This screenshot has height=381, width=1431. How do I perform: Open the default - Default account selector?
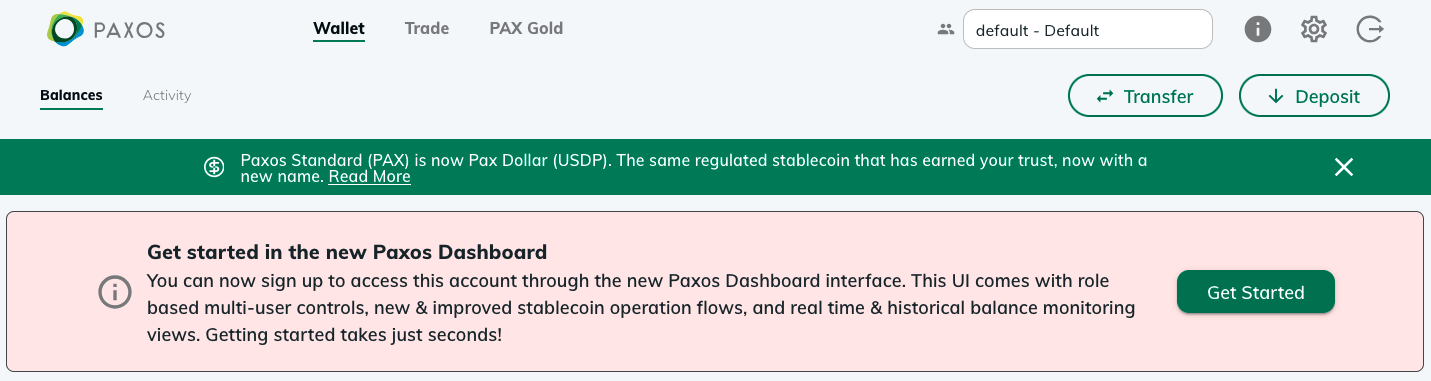1088,30
